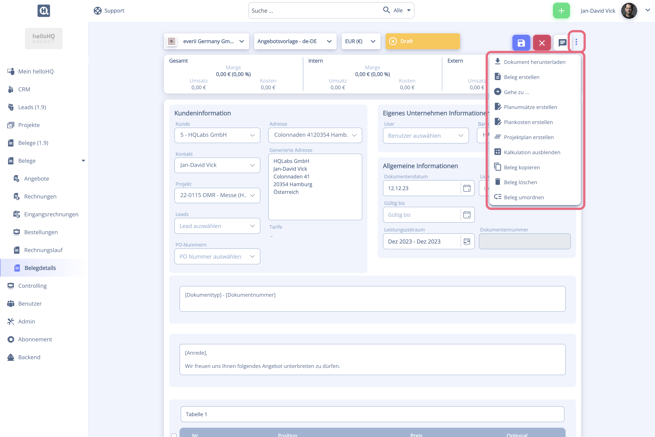Open the 'Benutzer auswählen' user dropdown
Viewport: 655px width, 437px height.
426,136
